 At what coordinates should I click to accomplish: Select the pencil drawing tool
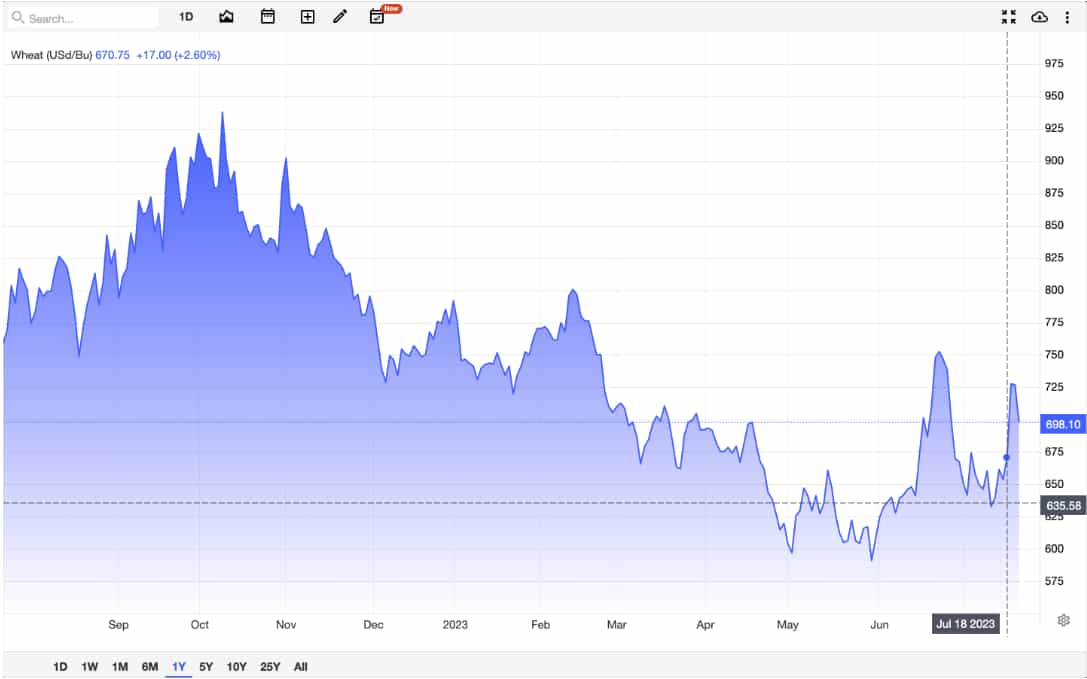click(340, 17)
